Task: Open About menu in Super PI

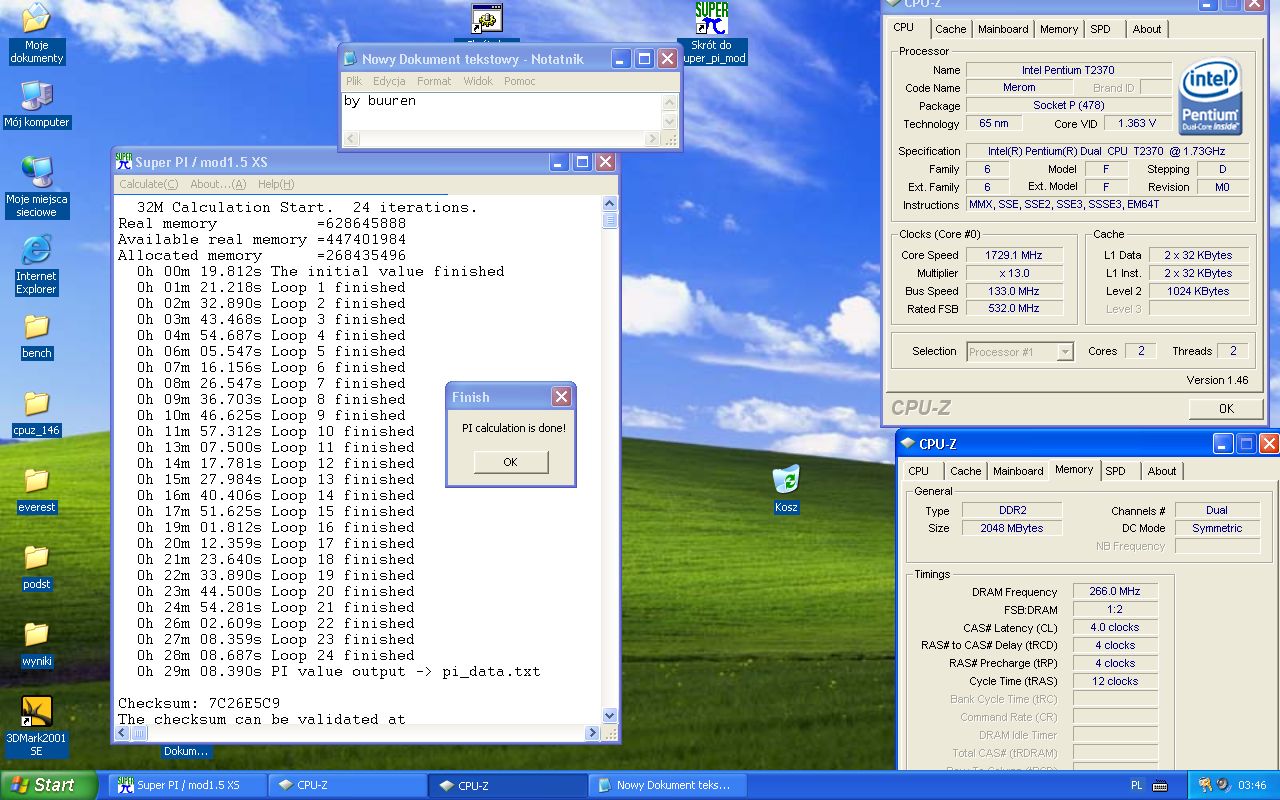Action: click(x=218, y=184)
